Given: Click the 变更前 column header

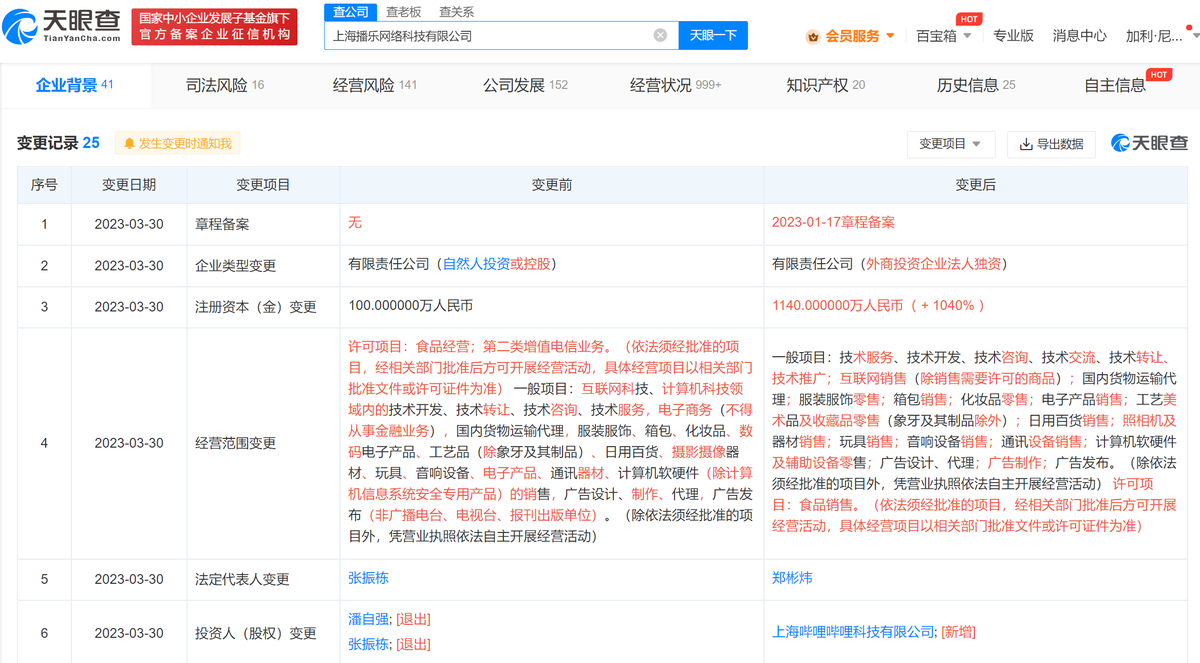Looking at the screenshot, I should (x=552, y=185).
